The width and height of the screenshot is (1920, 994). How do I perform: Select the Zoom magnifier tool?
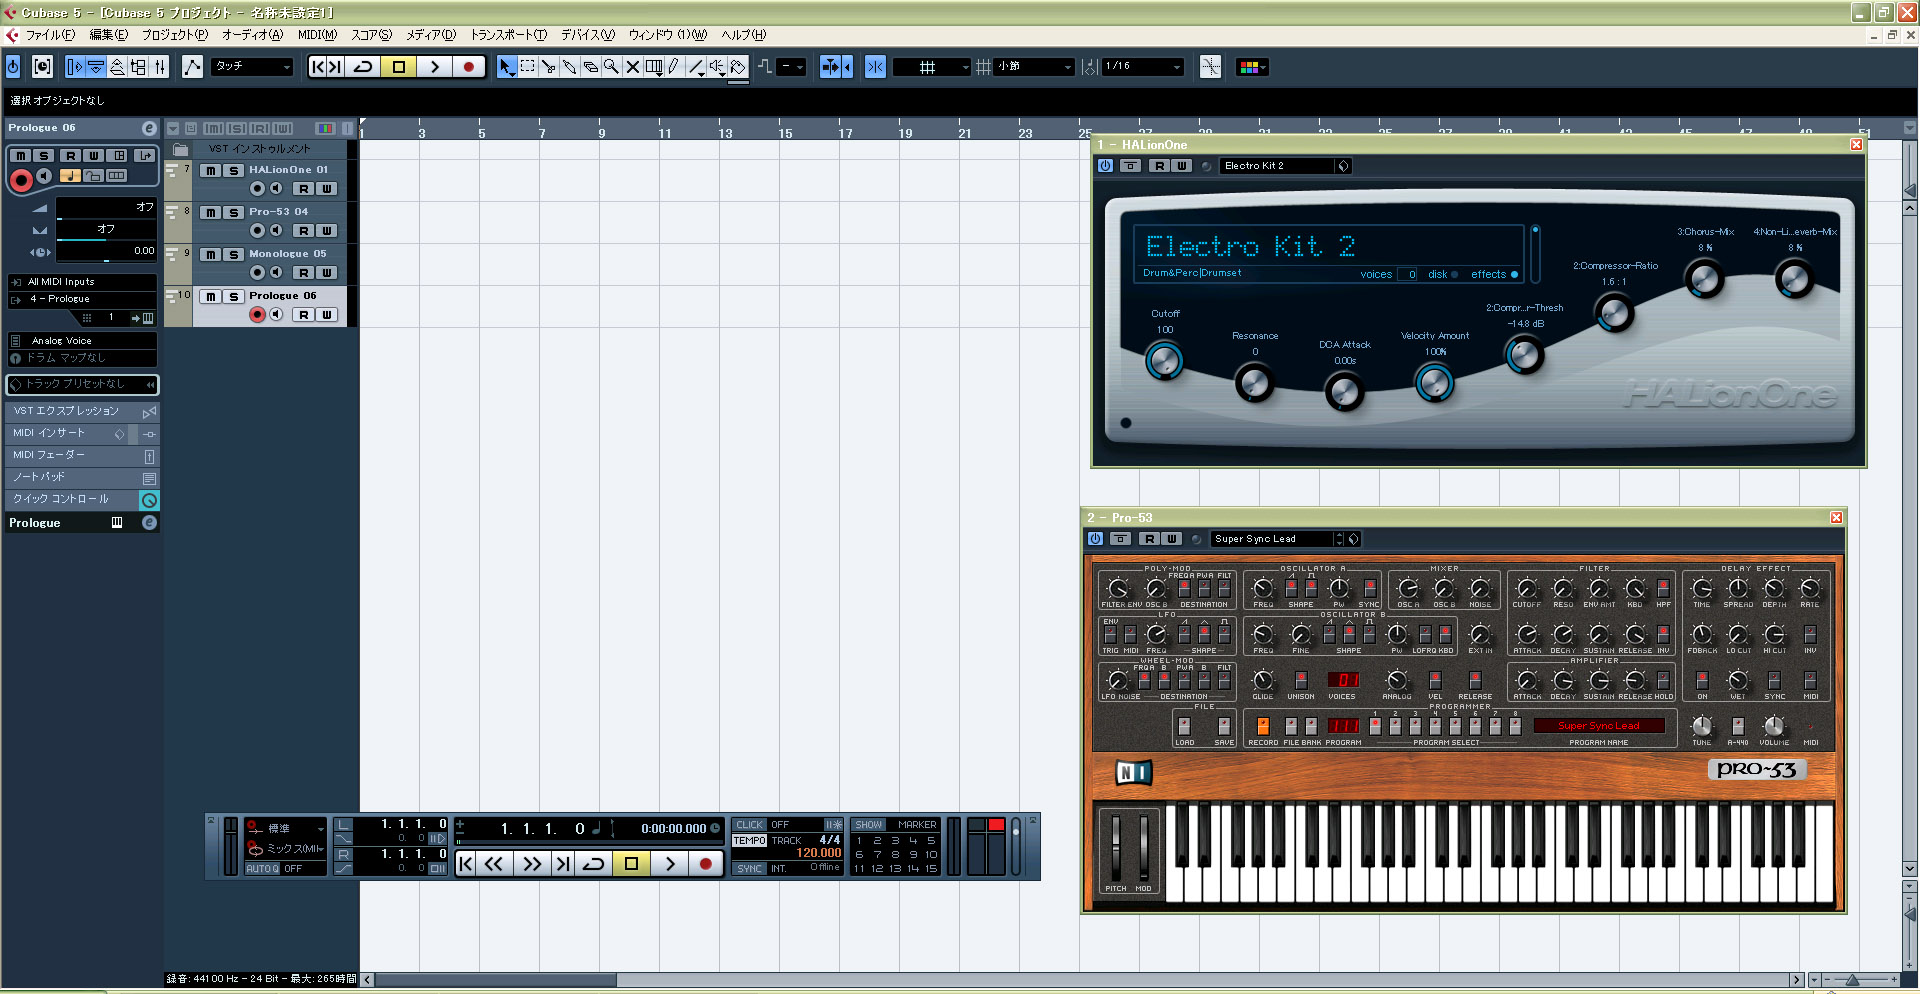click(x=611, y=67)
